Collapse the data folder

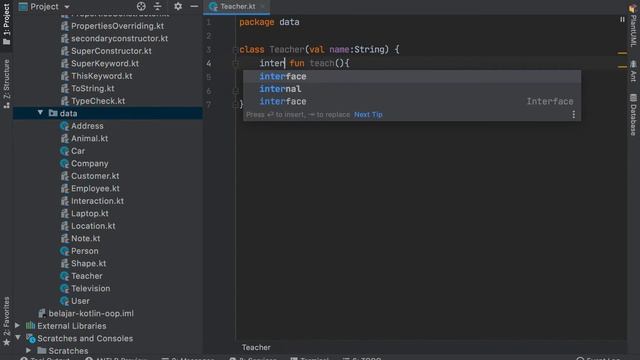click(40, 113)
